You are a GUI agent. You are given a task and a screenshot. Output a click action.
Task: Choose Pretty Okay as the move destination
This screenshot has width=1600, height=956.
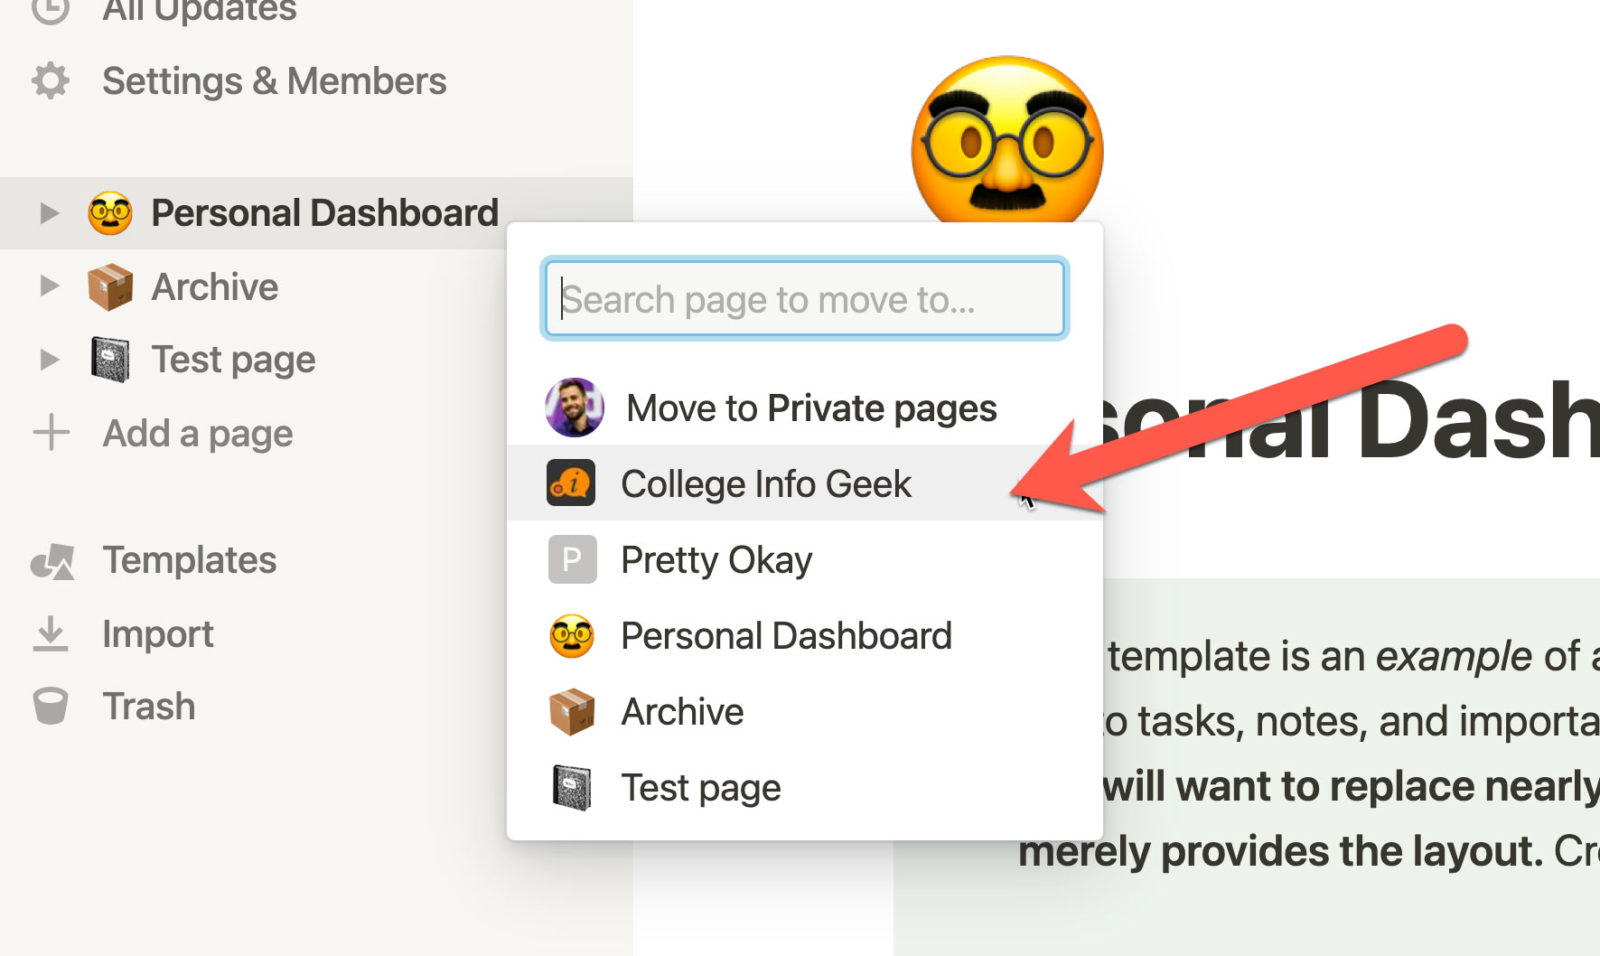tap(716, 560)
